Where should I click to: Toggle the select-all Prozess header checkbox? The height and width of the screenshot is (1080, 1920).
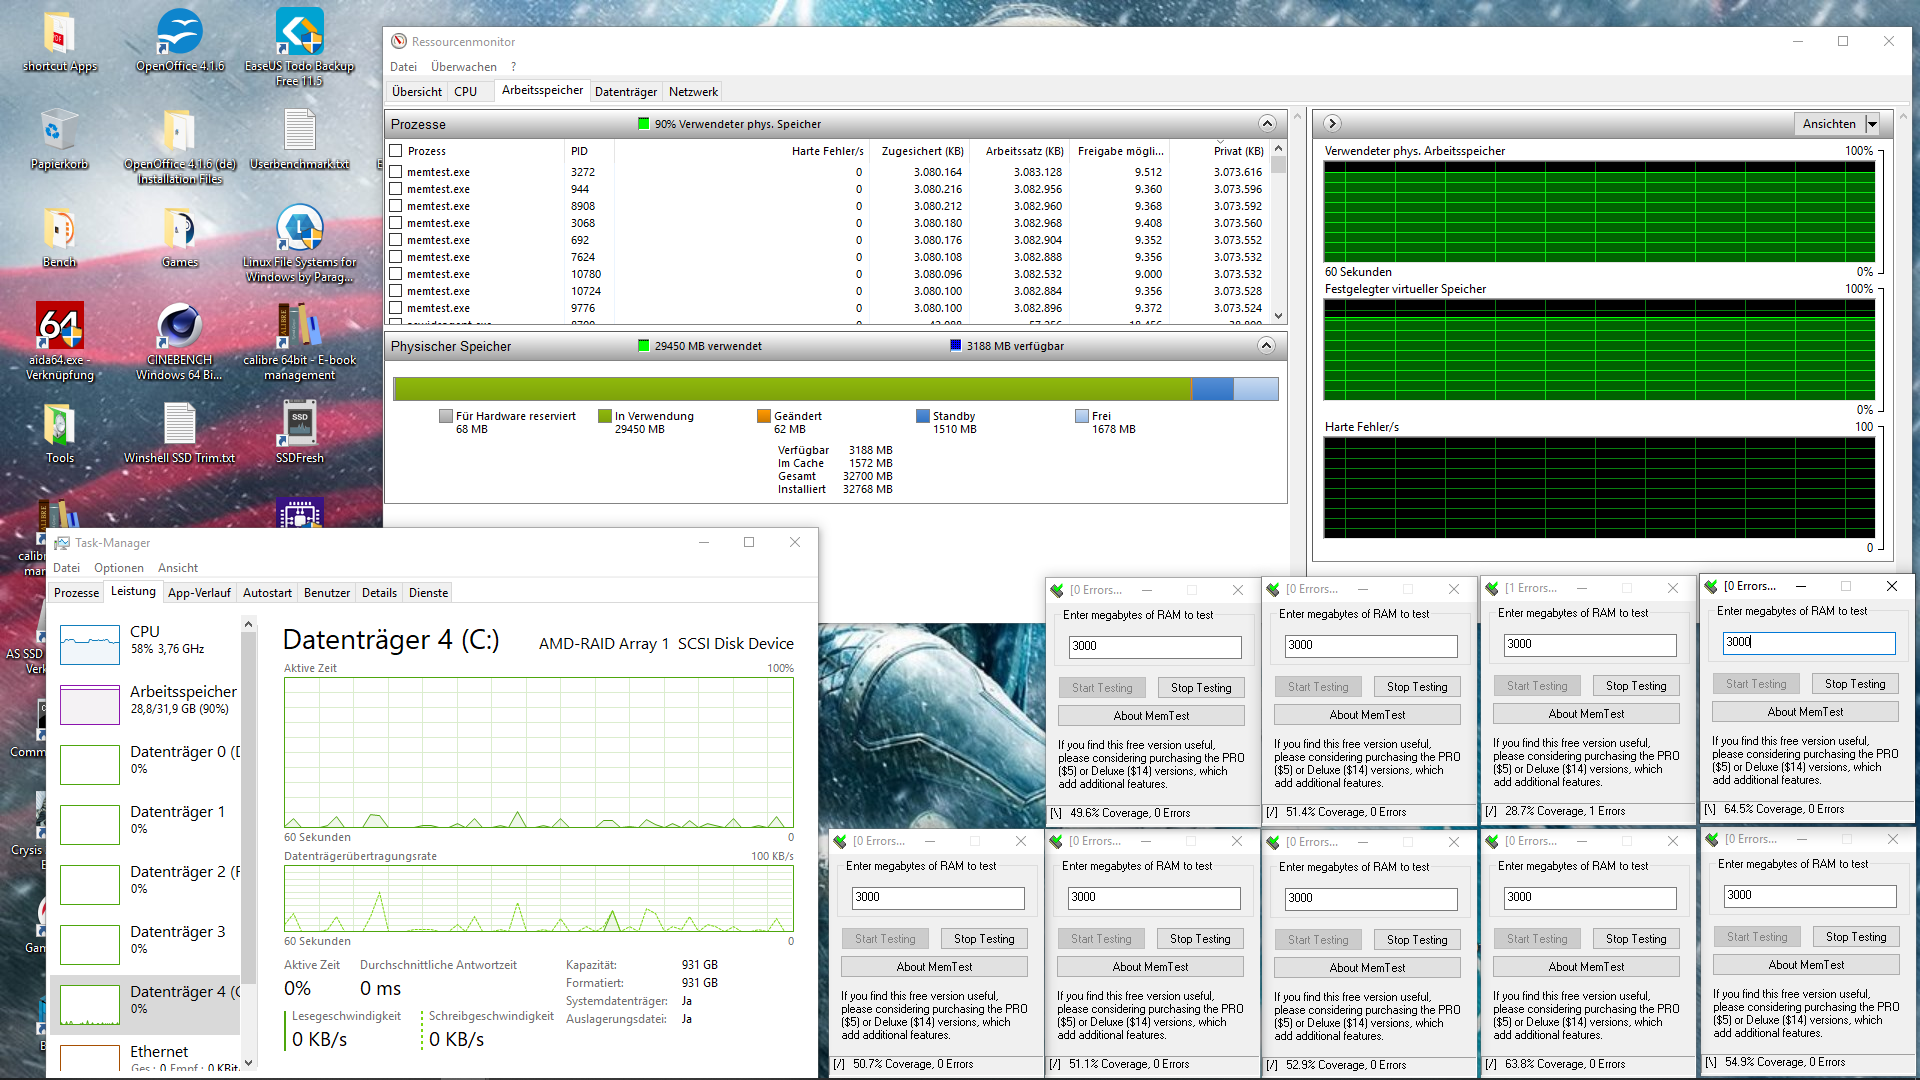coord(396,151)
